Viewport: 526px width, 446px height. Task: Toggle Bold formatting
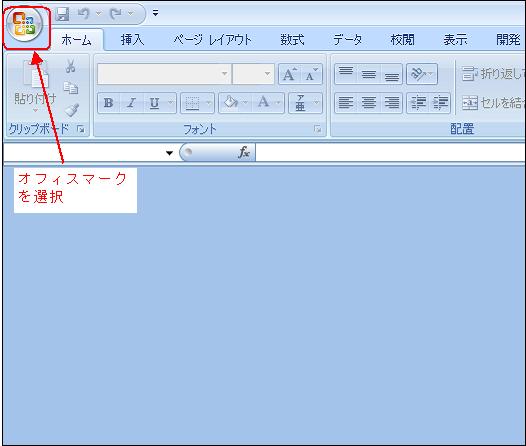[108, 103]
